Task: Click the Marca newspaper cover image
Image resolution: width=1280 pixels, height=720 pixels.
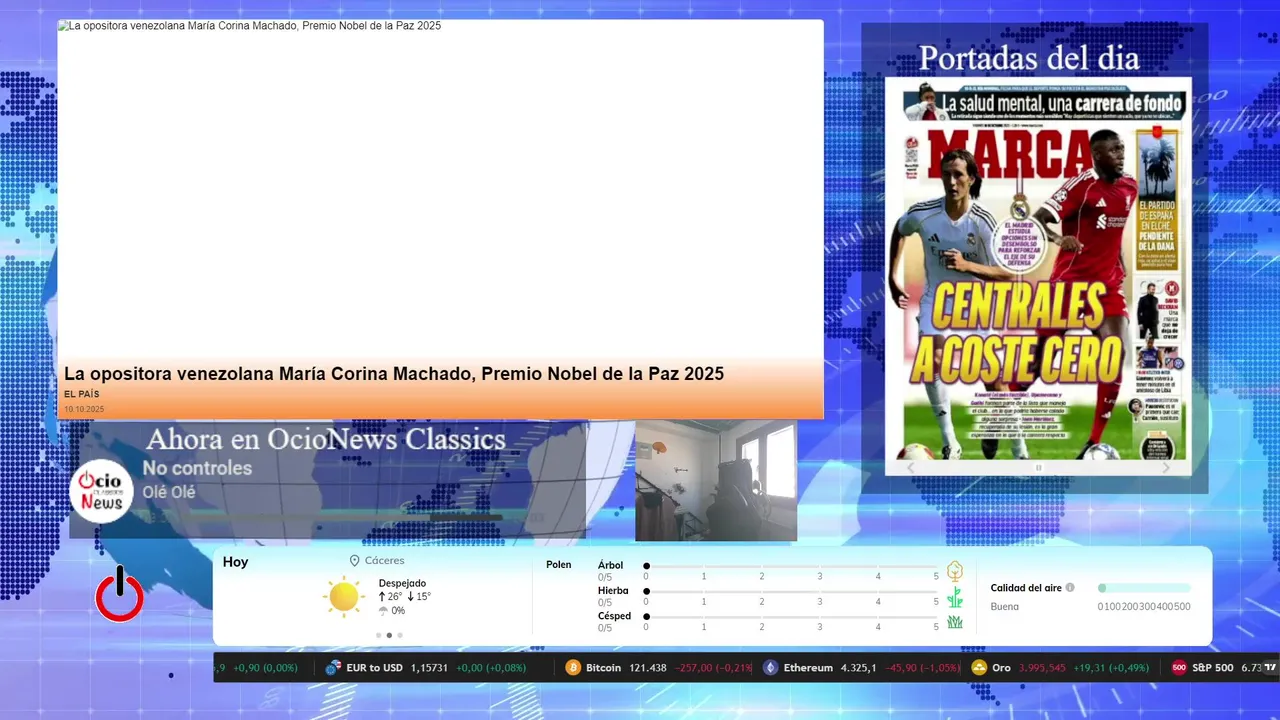Action: point(1038,267)
